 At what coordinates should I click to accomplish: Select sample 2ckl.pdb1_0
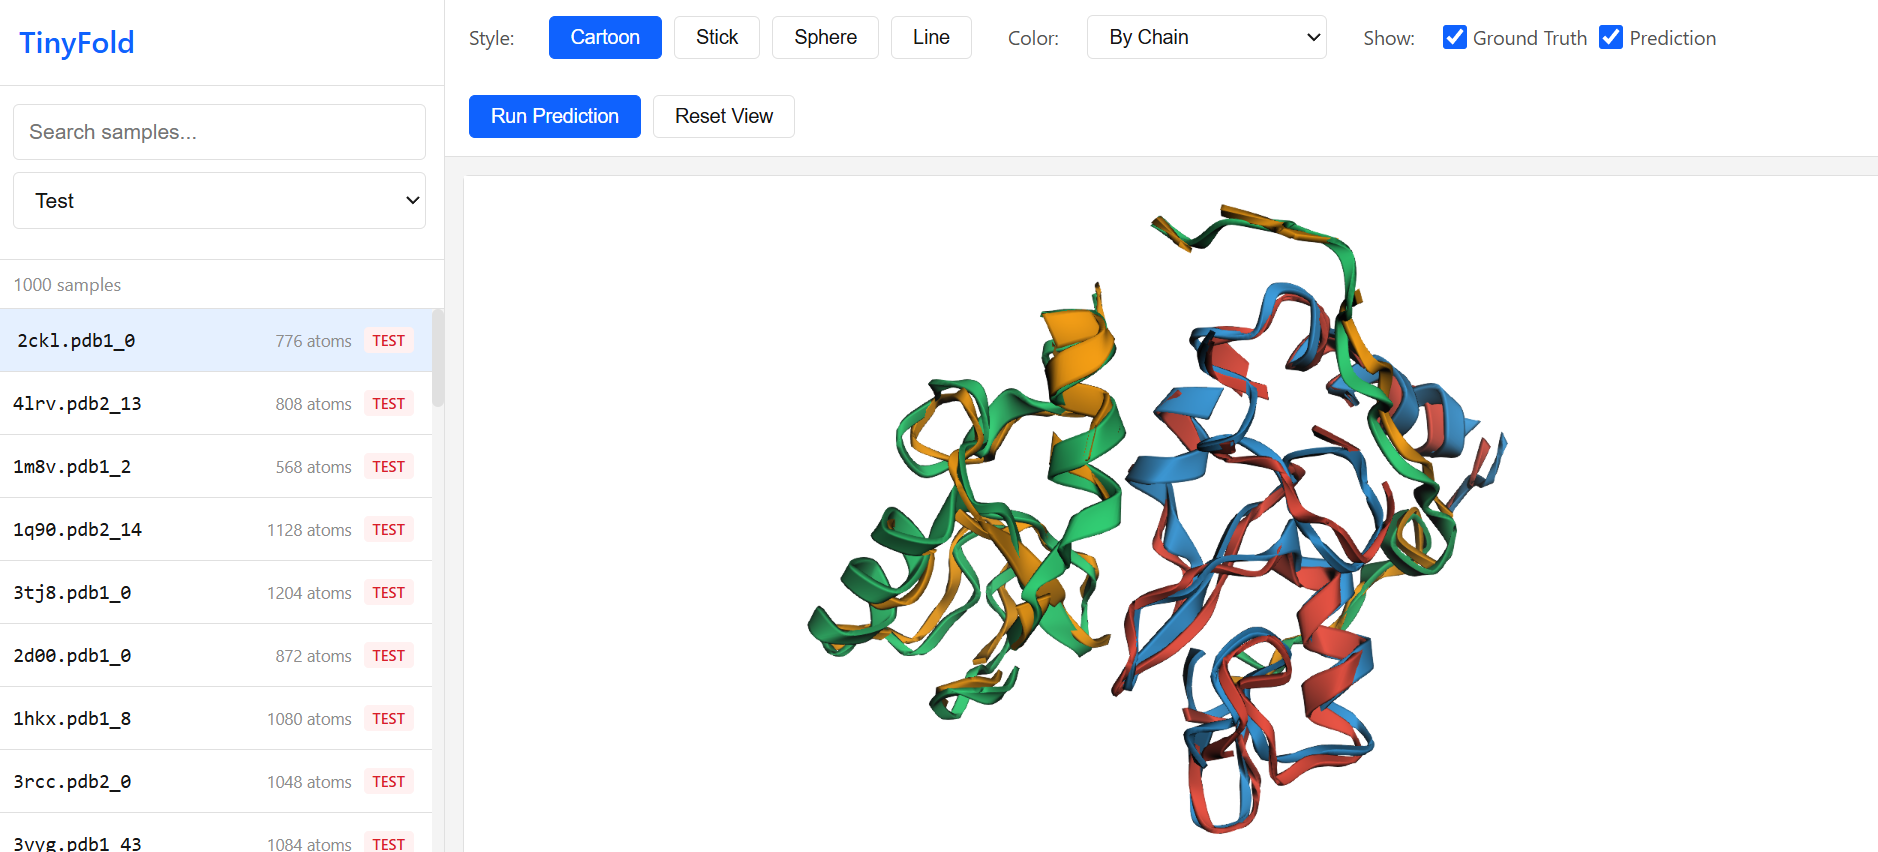point(215,341)
